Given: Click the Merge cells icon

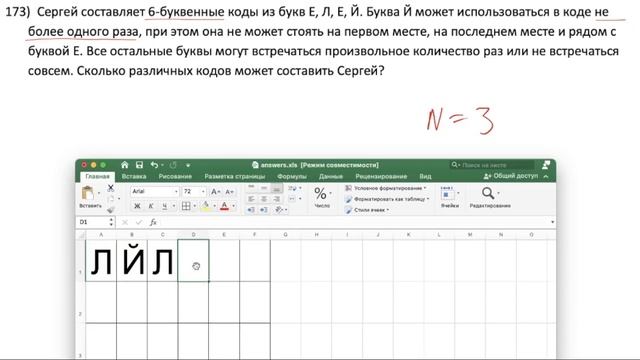Looking at the screenshot, I should point(292,199).
